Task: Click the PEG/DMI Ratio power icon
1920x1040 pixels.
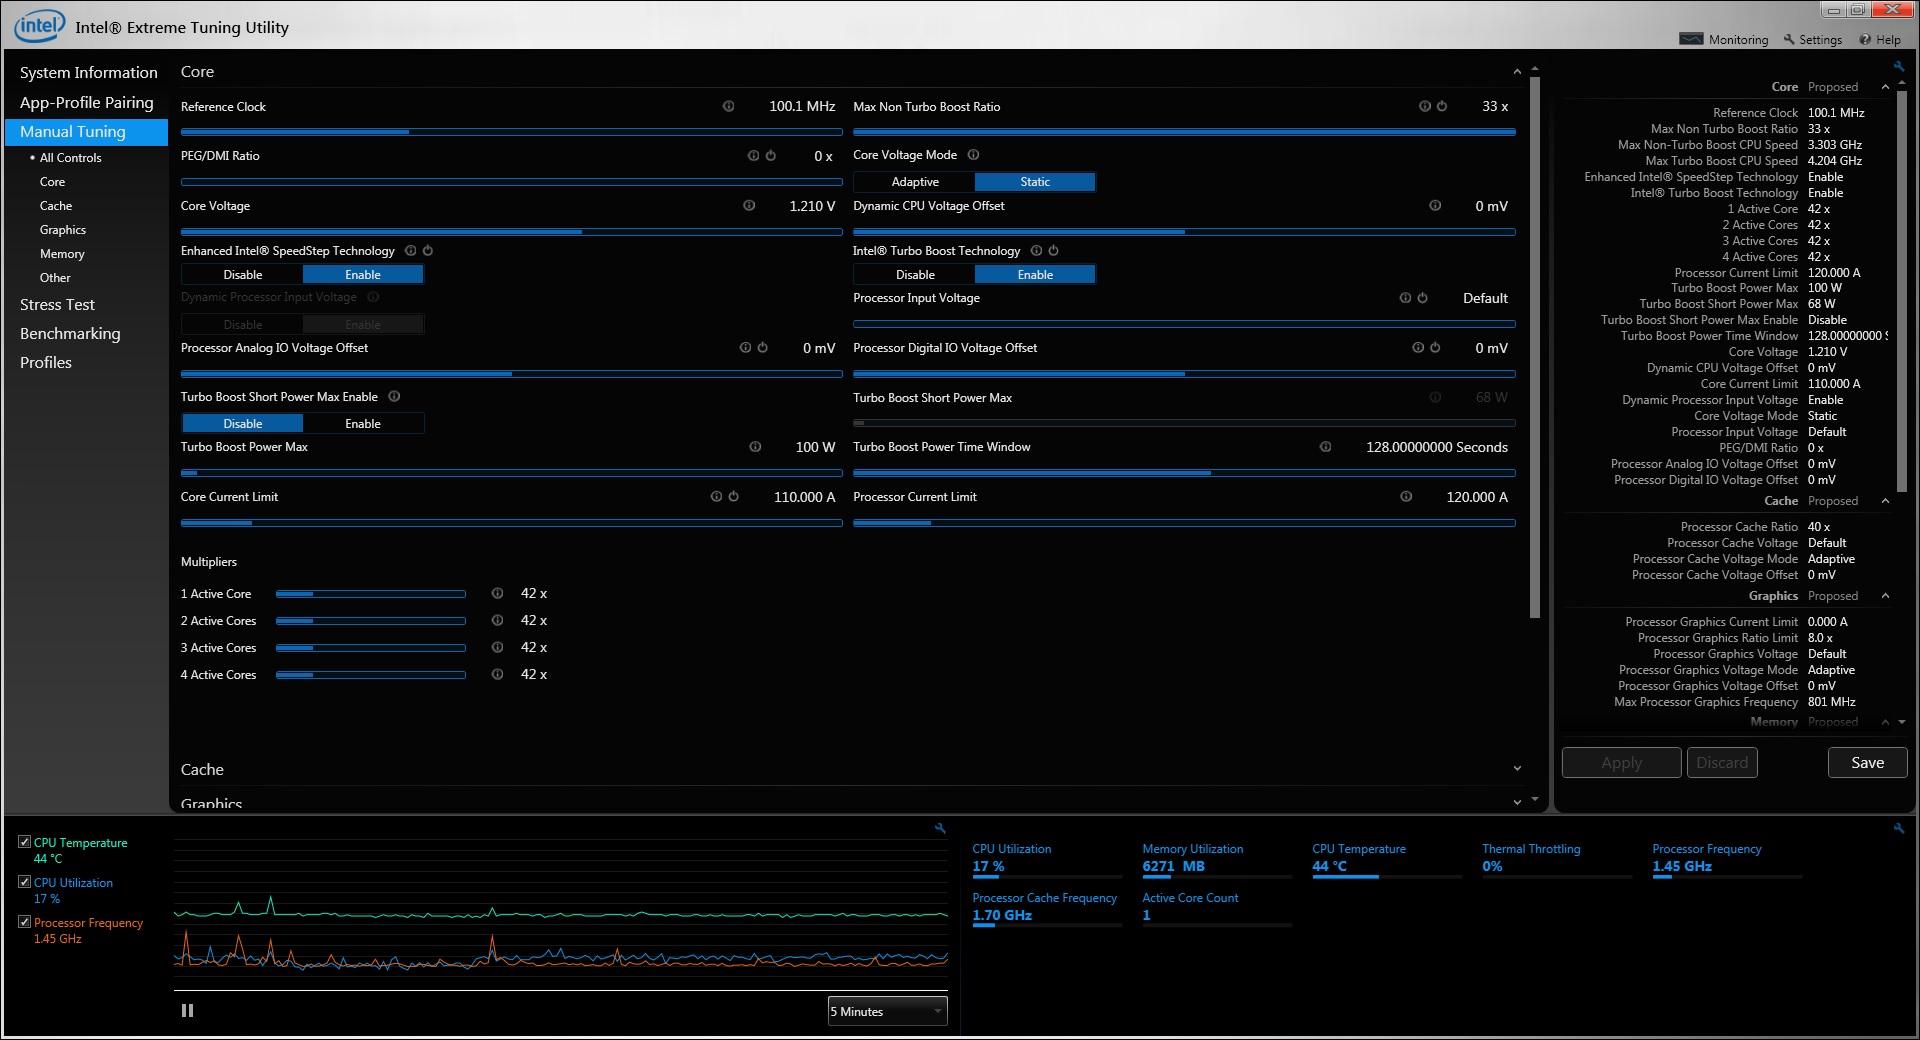Action: 770,156
